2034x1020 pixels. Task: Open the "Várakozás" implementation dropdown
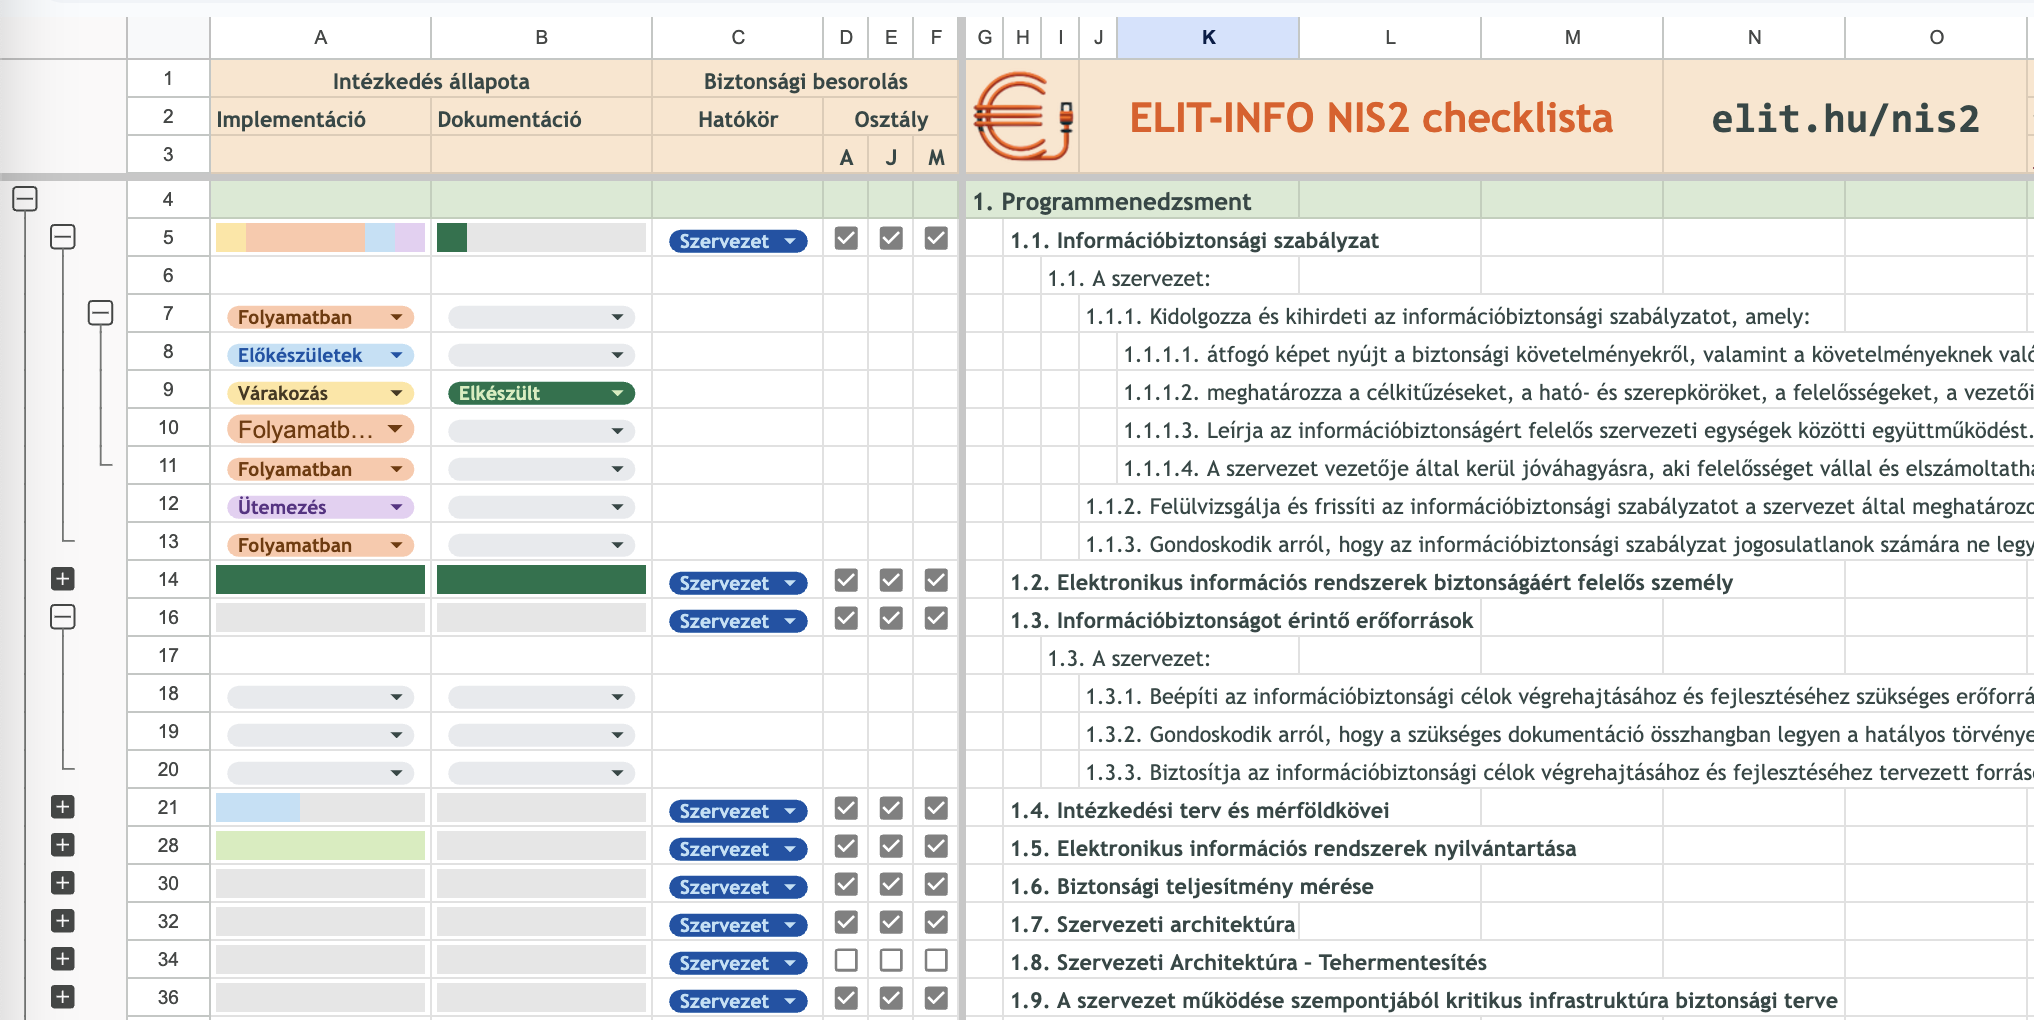pos(398,392)
